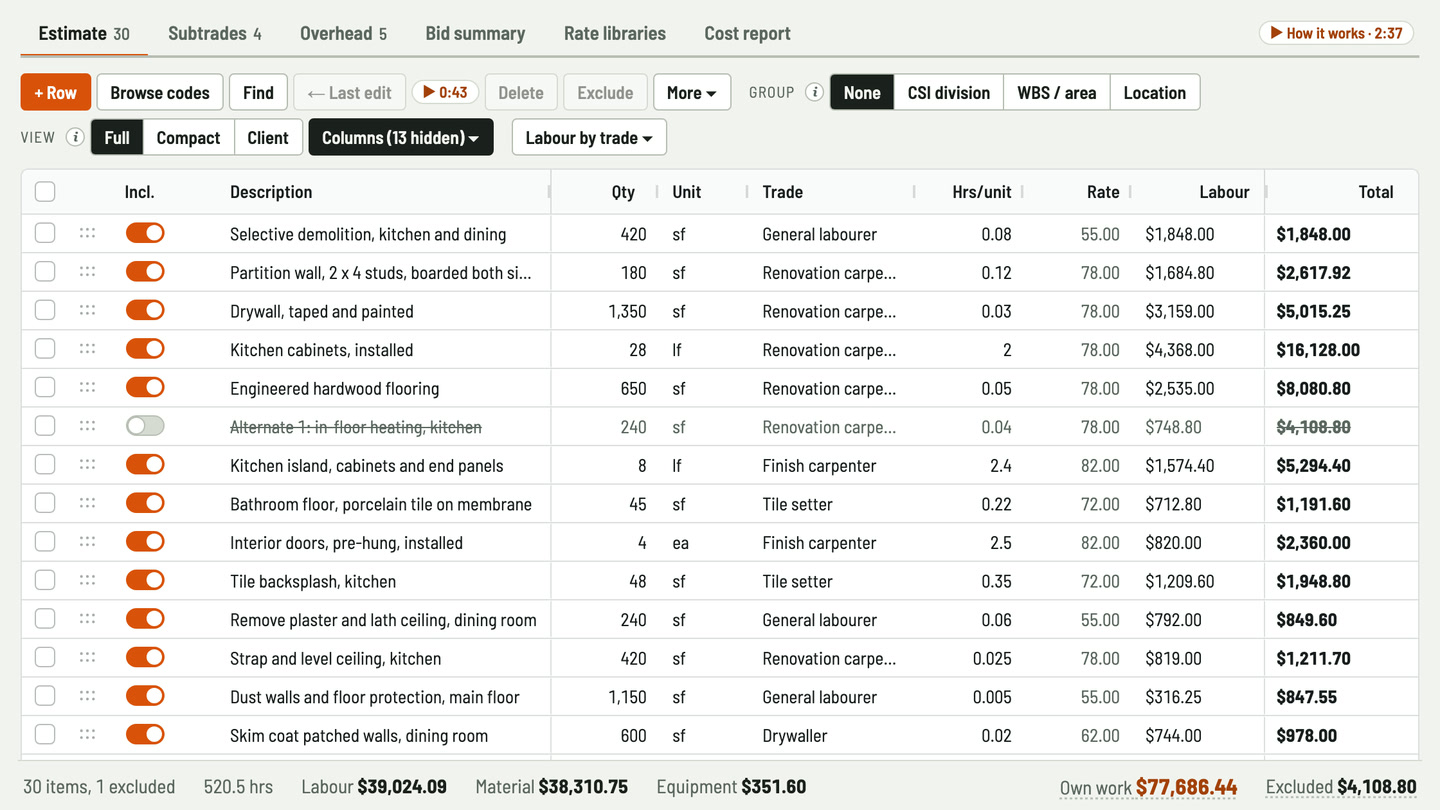
Task: Switch to the Subtrades tab
Action: point(215,33)
